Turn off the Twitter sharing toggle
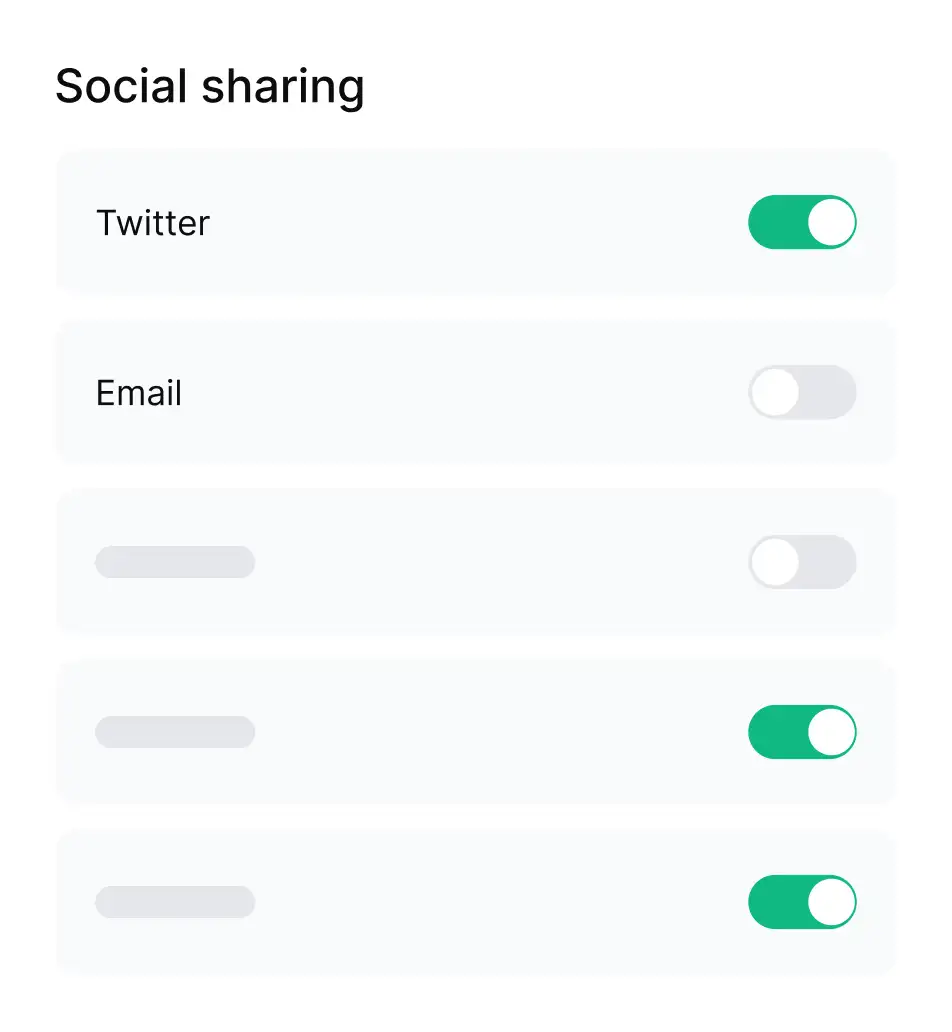952x1032 pixels. (802, 222)
